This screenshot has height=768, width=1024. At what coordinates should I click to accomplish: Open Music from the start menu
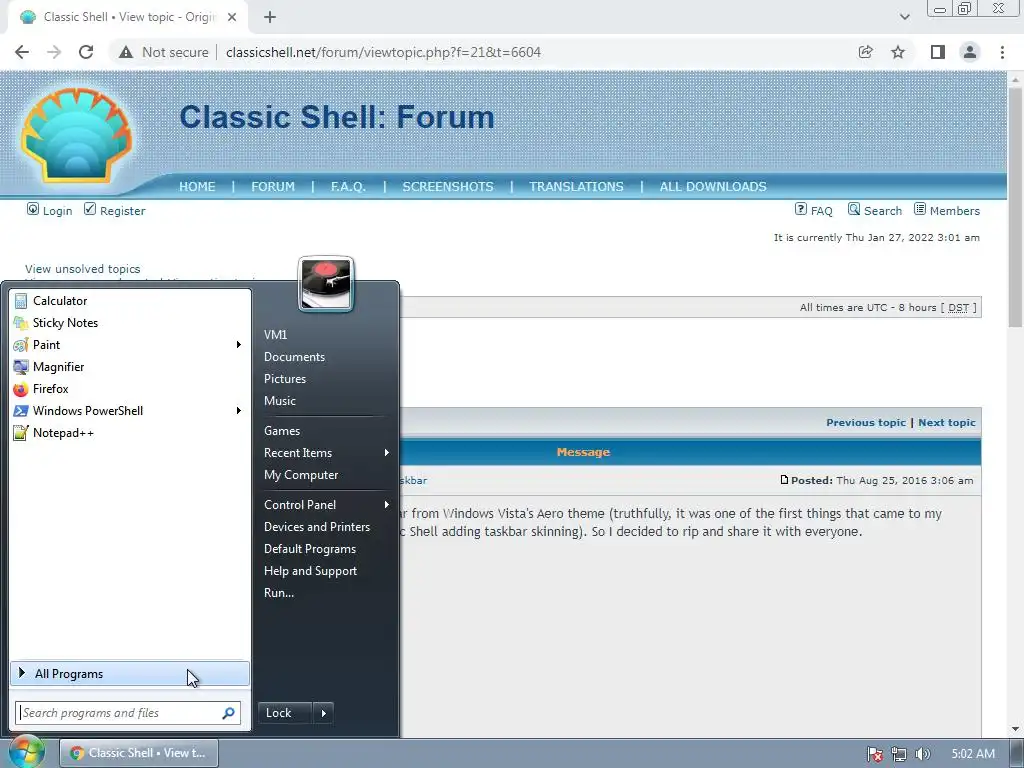280,401
